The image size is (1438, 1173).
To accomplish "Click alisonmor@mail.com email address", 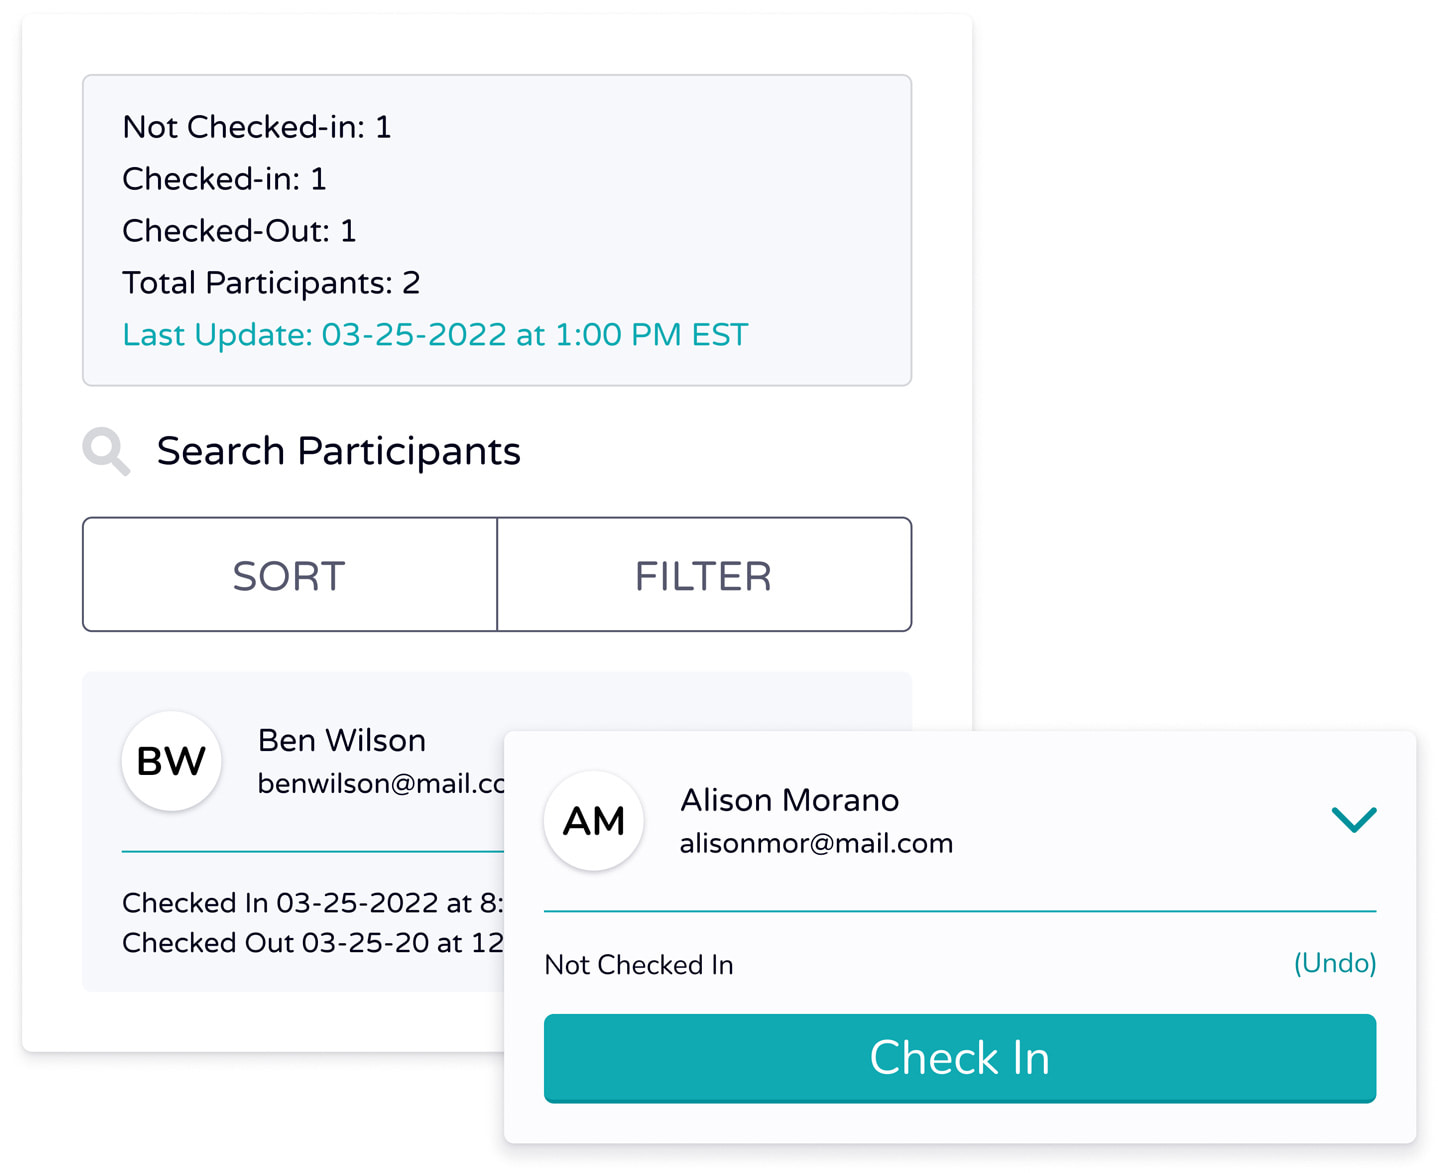I will [816, 844].
